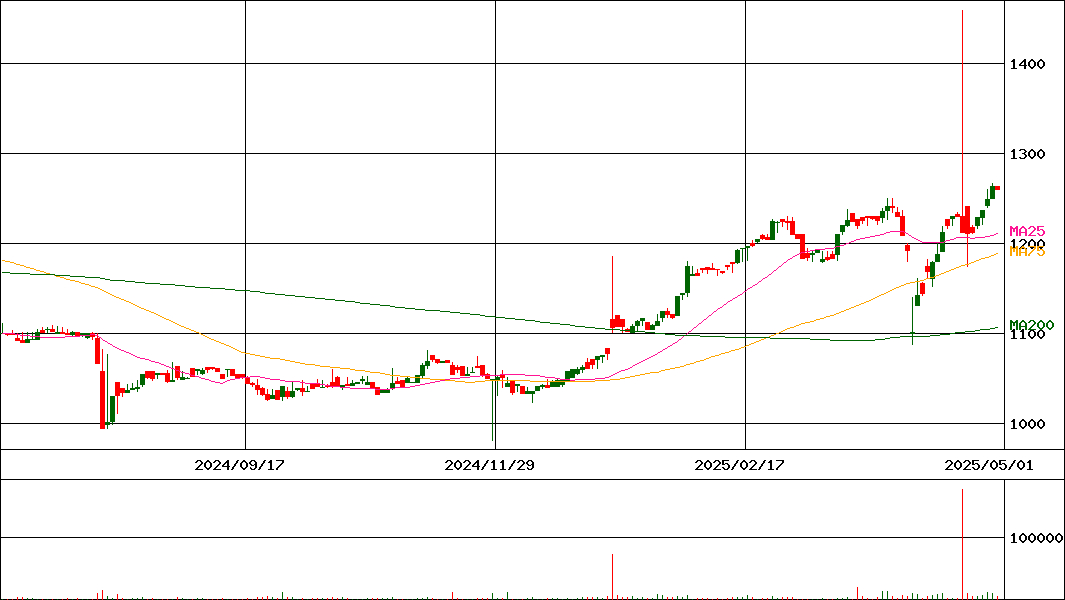Click the tallest red volume bar
Image resolution: width=1065 pixels, height=600 pixels.
(962, 544)
